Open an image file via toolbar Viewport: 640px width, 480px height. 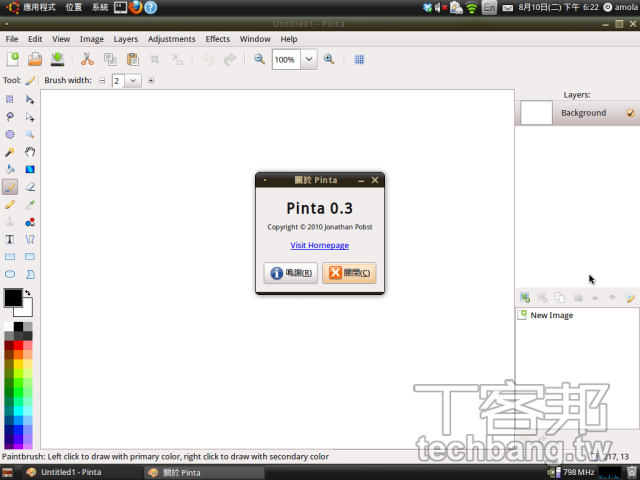(x=35, y=60)
